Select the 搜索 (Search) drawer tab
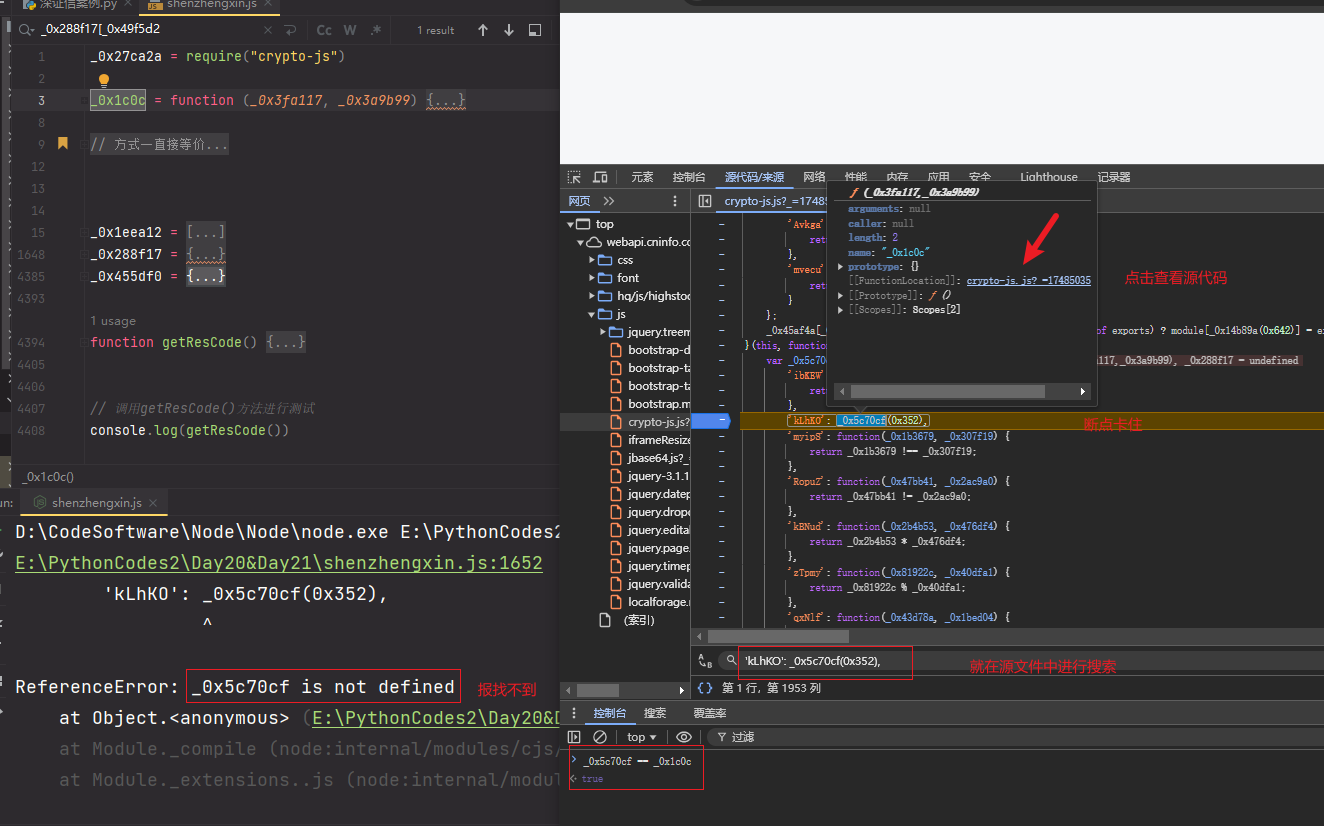The image size is (1324, 826). 655,713
